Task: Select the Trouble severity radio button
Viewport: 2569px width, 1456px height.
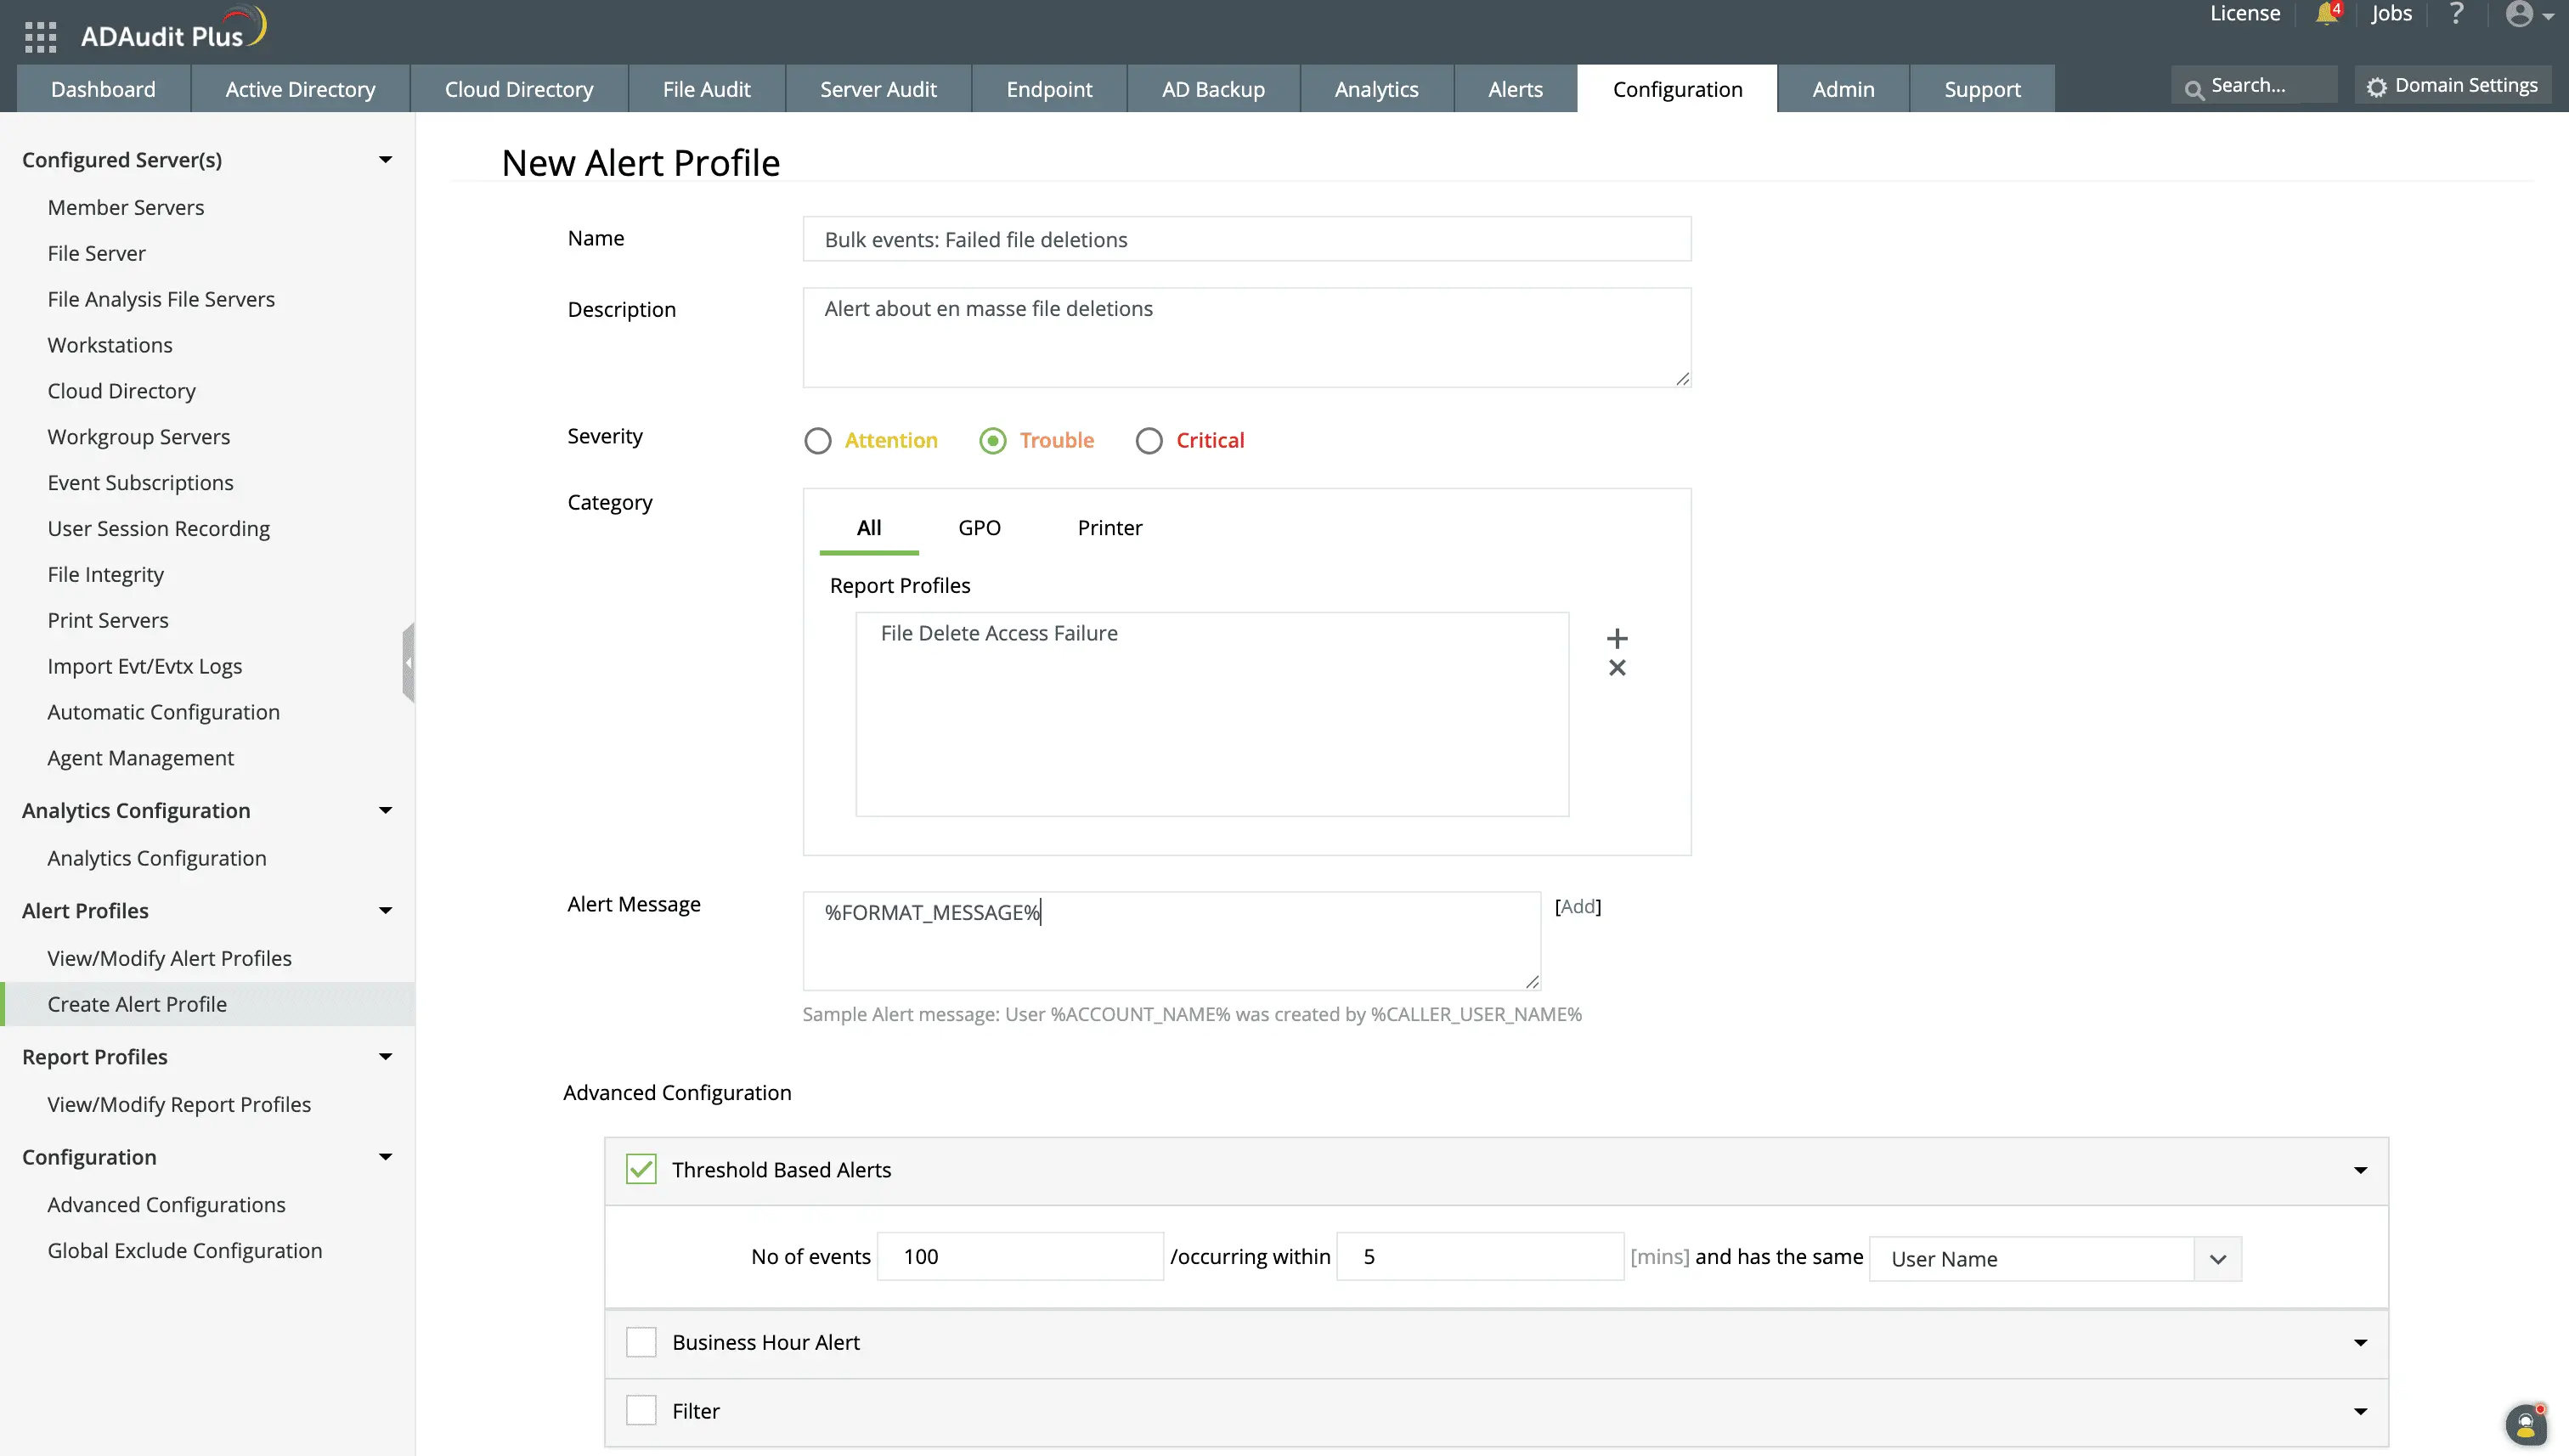Action: click(x=992, y=440)
